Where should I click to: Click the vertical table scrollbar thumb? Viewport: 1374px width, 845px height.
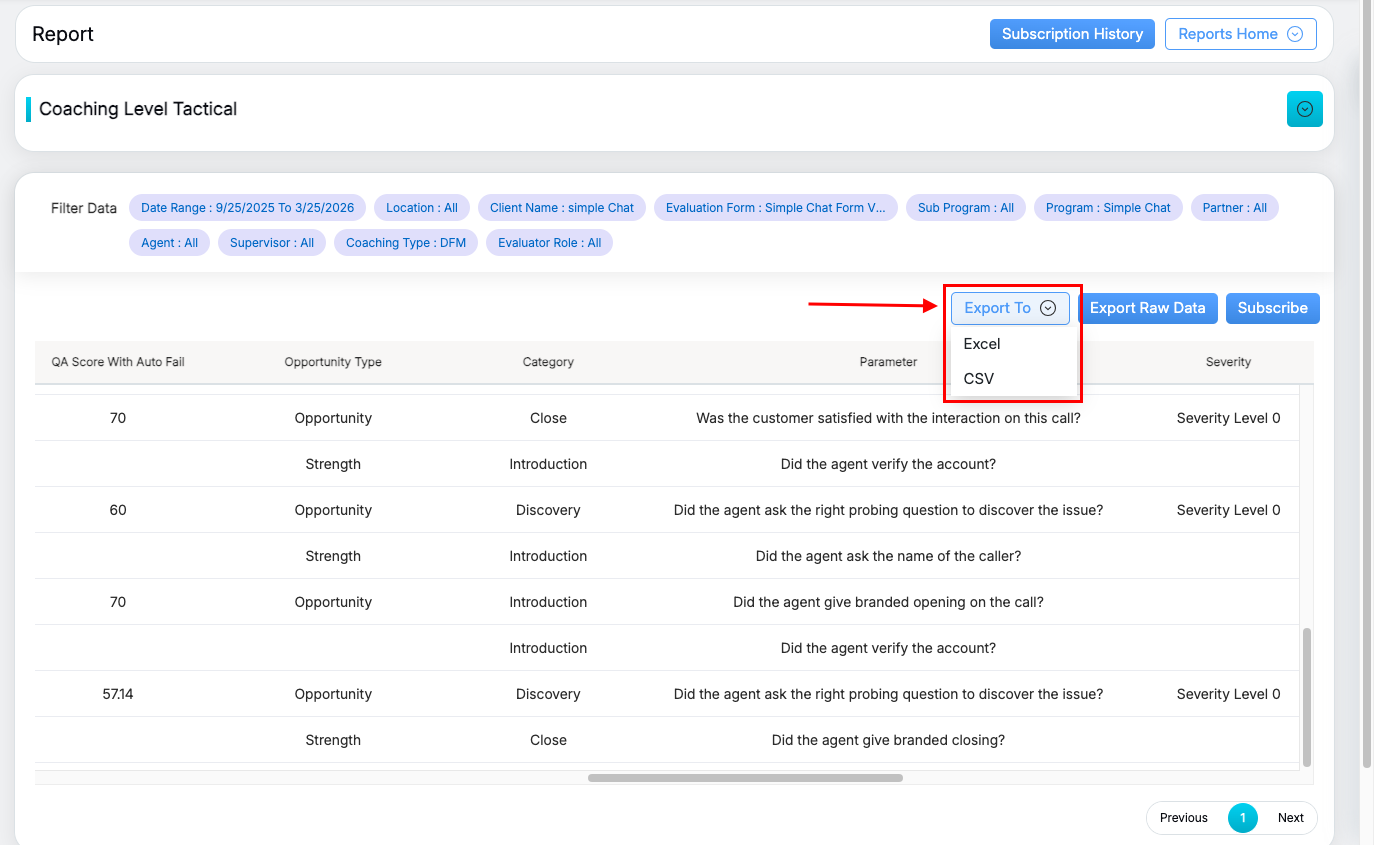click(x=1306, y=696)
